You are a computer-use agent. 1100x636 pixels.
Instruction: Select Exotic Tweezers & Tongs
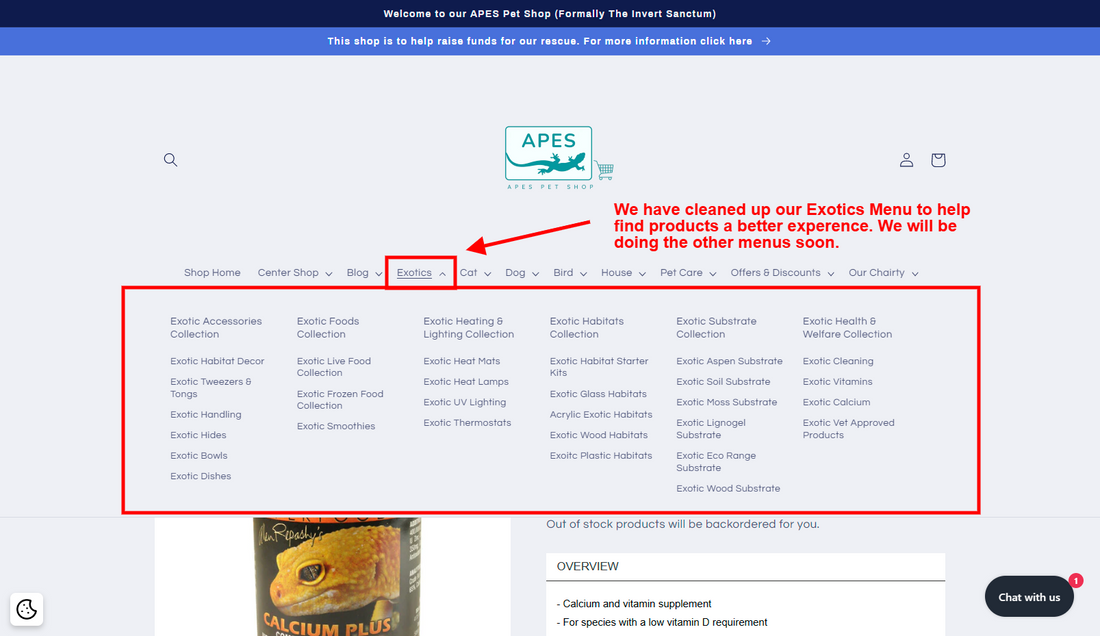coord(210,388)
